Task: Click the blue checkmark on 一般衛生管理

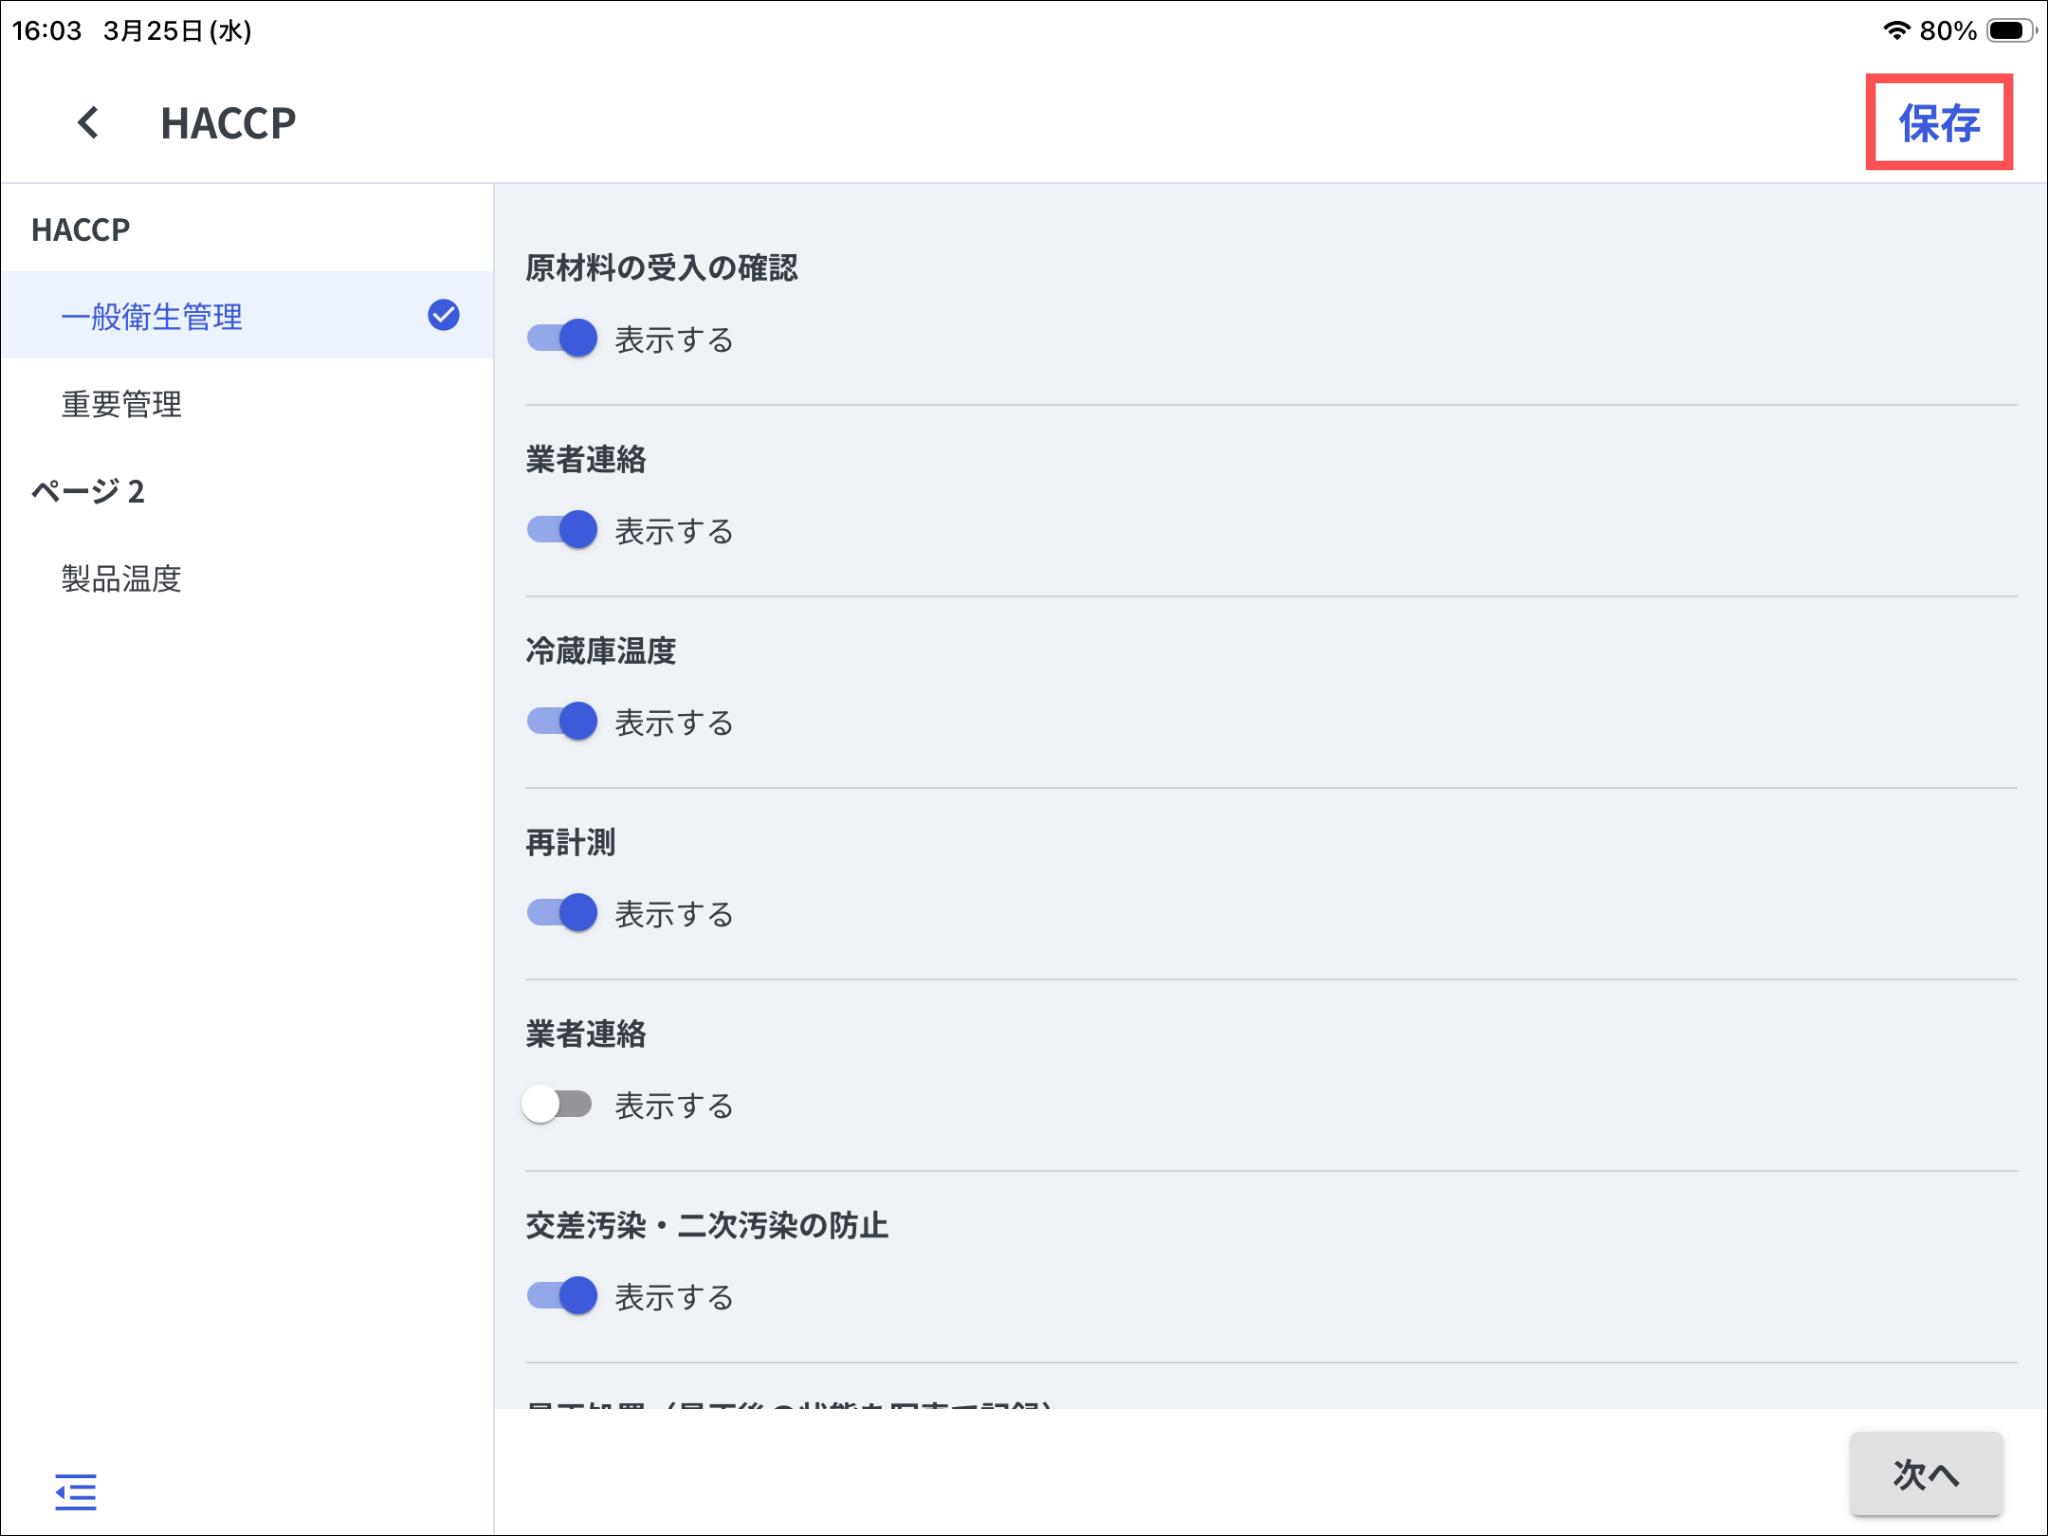Action: point(443,315)
